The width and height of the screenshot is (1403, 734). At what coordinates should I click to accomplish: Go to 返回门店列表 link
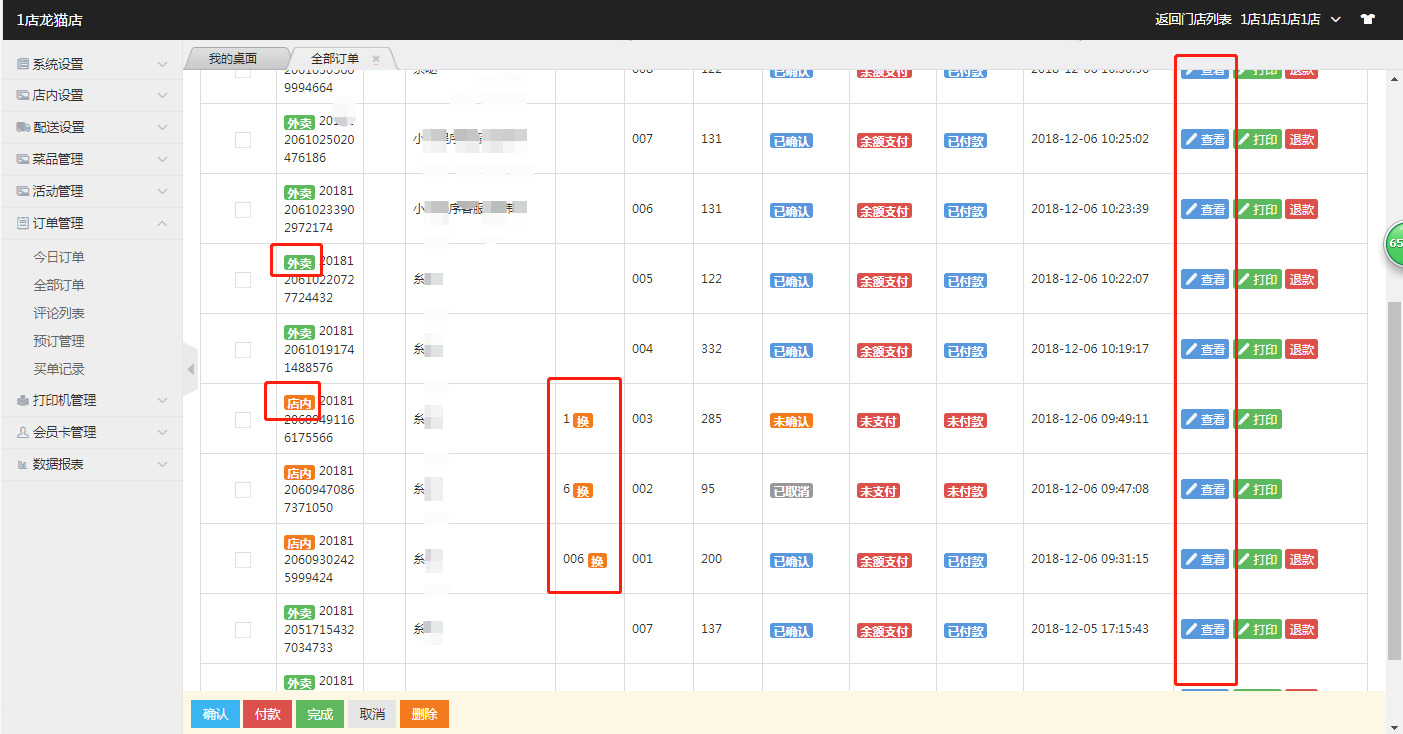click(1193, 19)
